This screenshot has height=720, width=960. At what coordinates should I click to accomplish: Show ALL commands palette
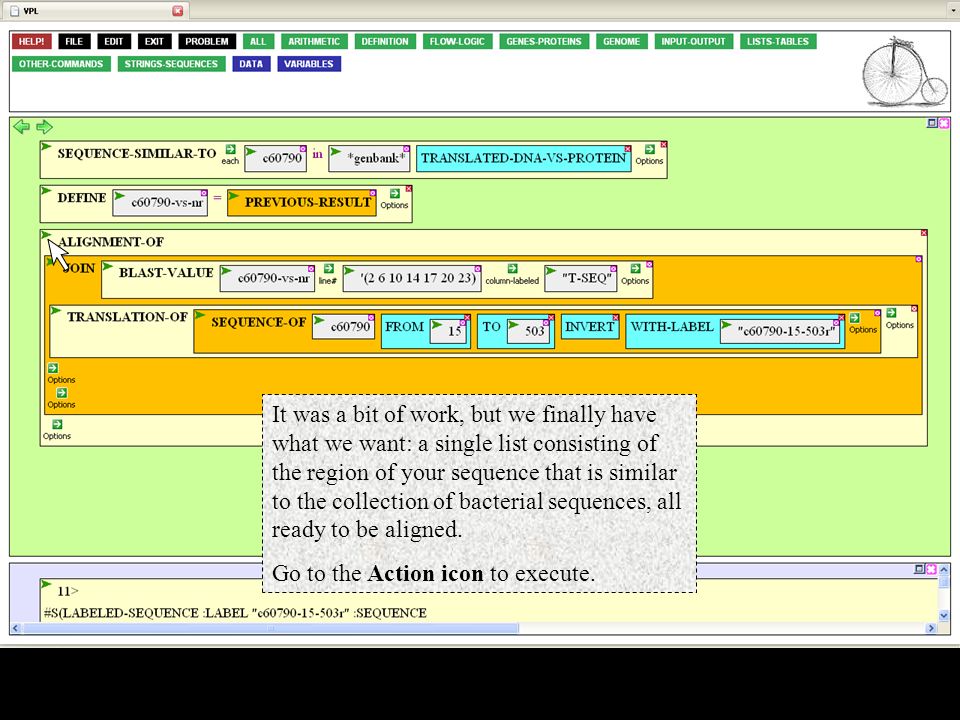258,42
